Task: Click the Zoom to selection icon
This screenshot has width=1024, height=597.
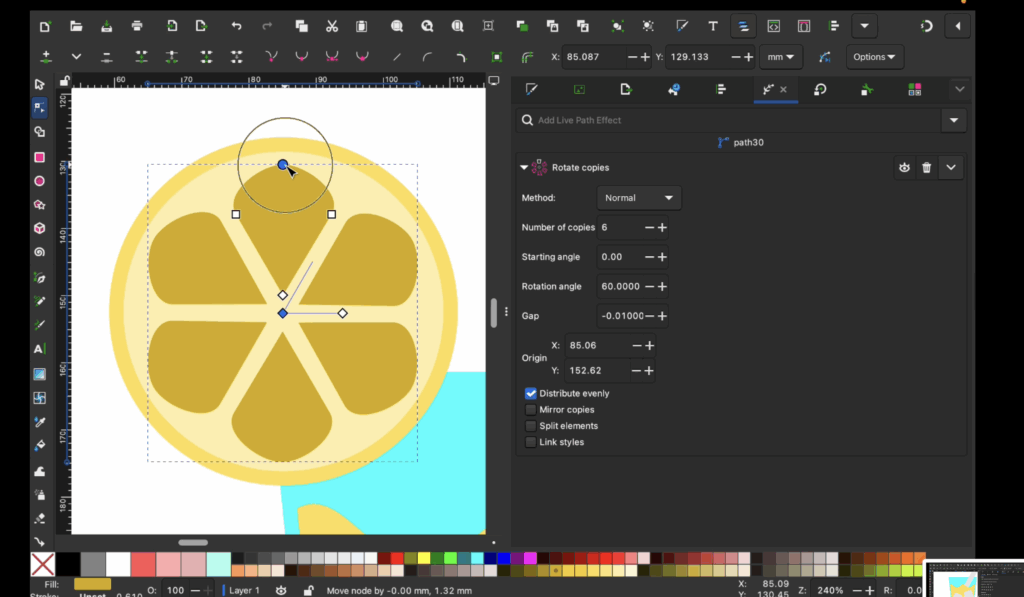Action: (x=396, y=26)
